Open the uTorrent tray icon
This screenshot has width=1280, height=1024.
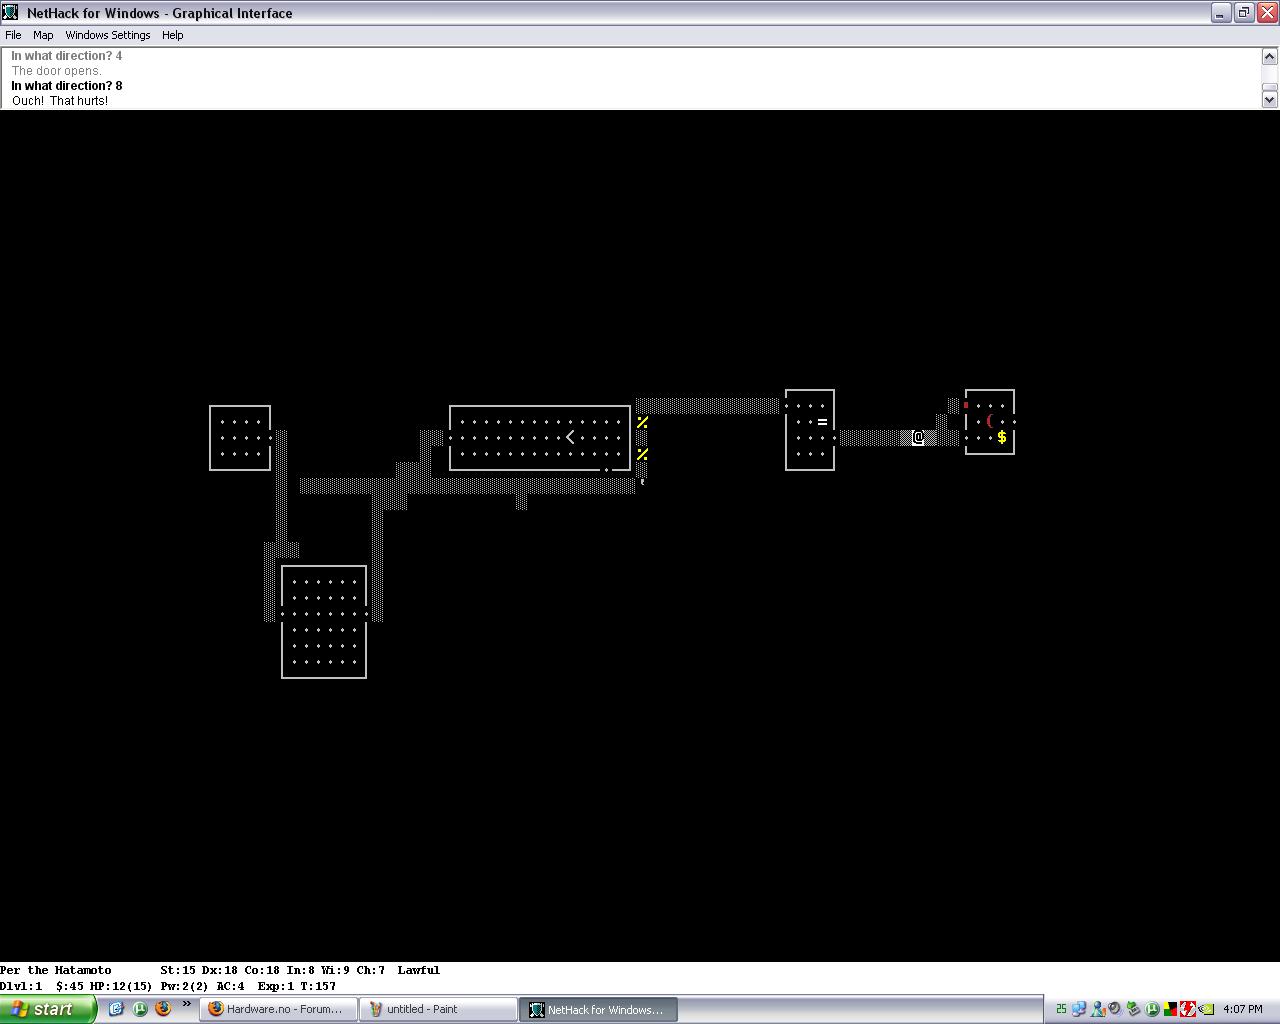(x=1152, y=1009)
